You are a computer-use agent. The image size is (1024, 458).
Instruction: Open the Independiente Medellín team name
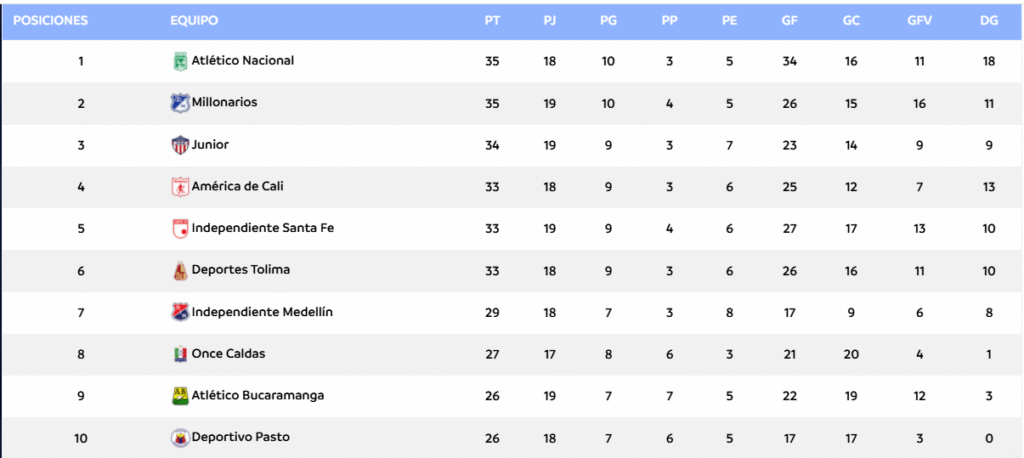263,312
